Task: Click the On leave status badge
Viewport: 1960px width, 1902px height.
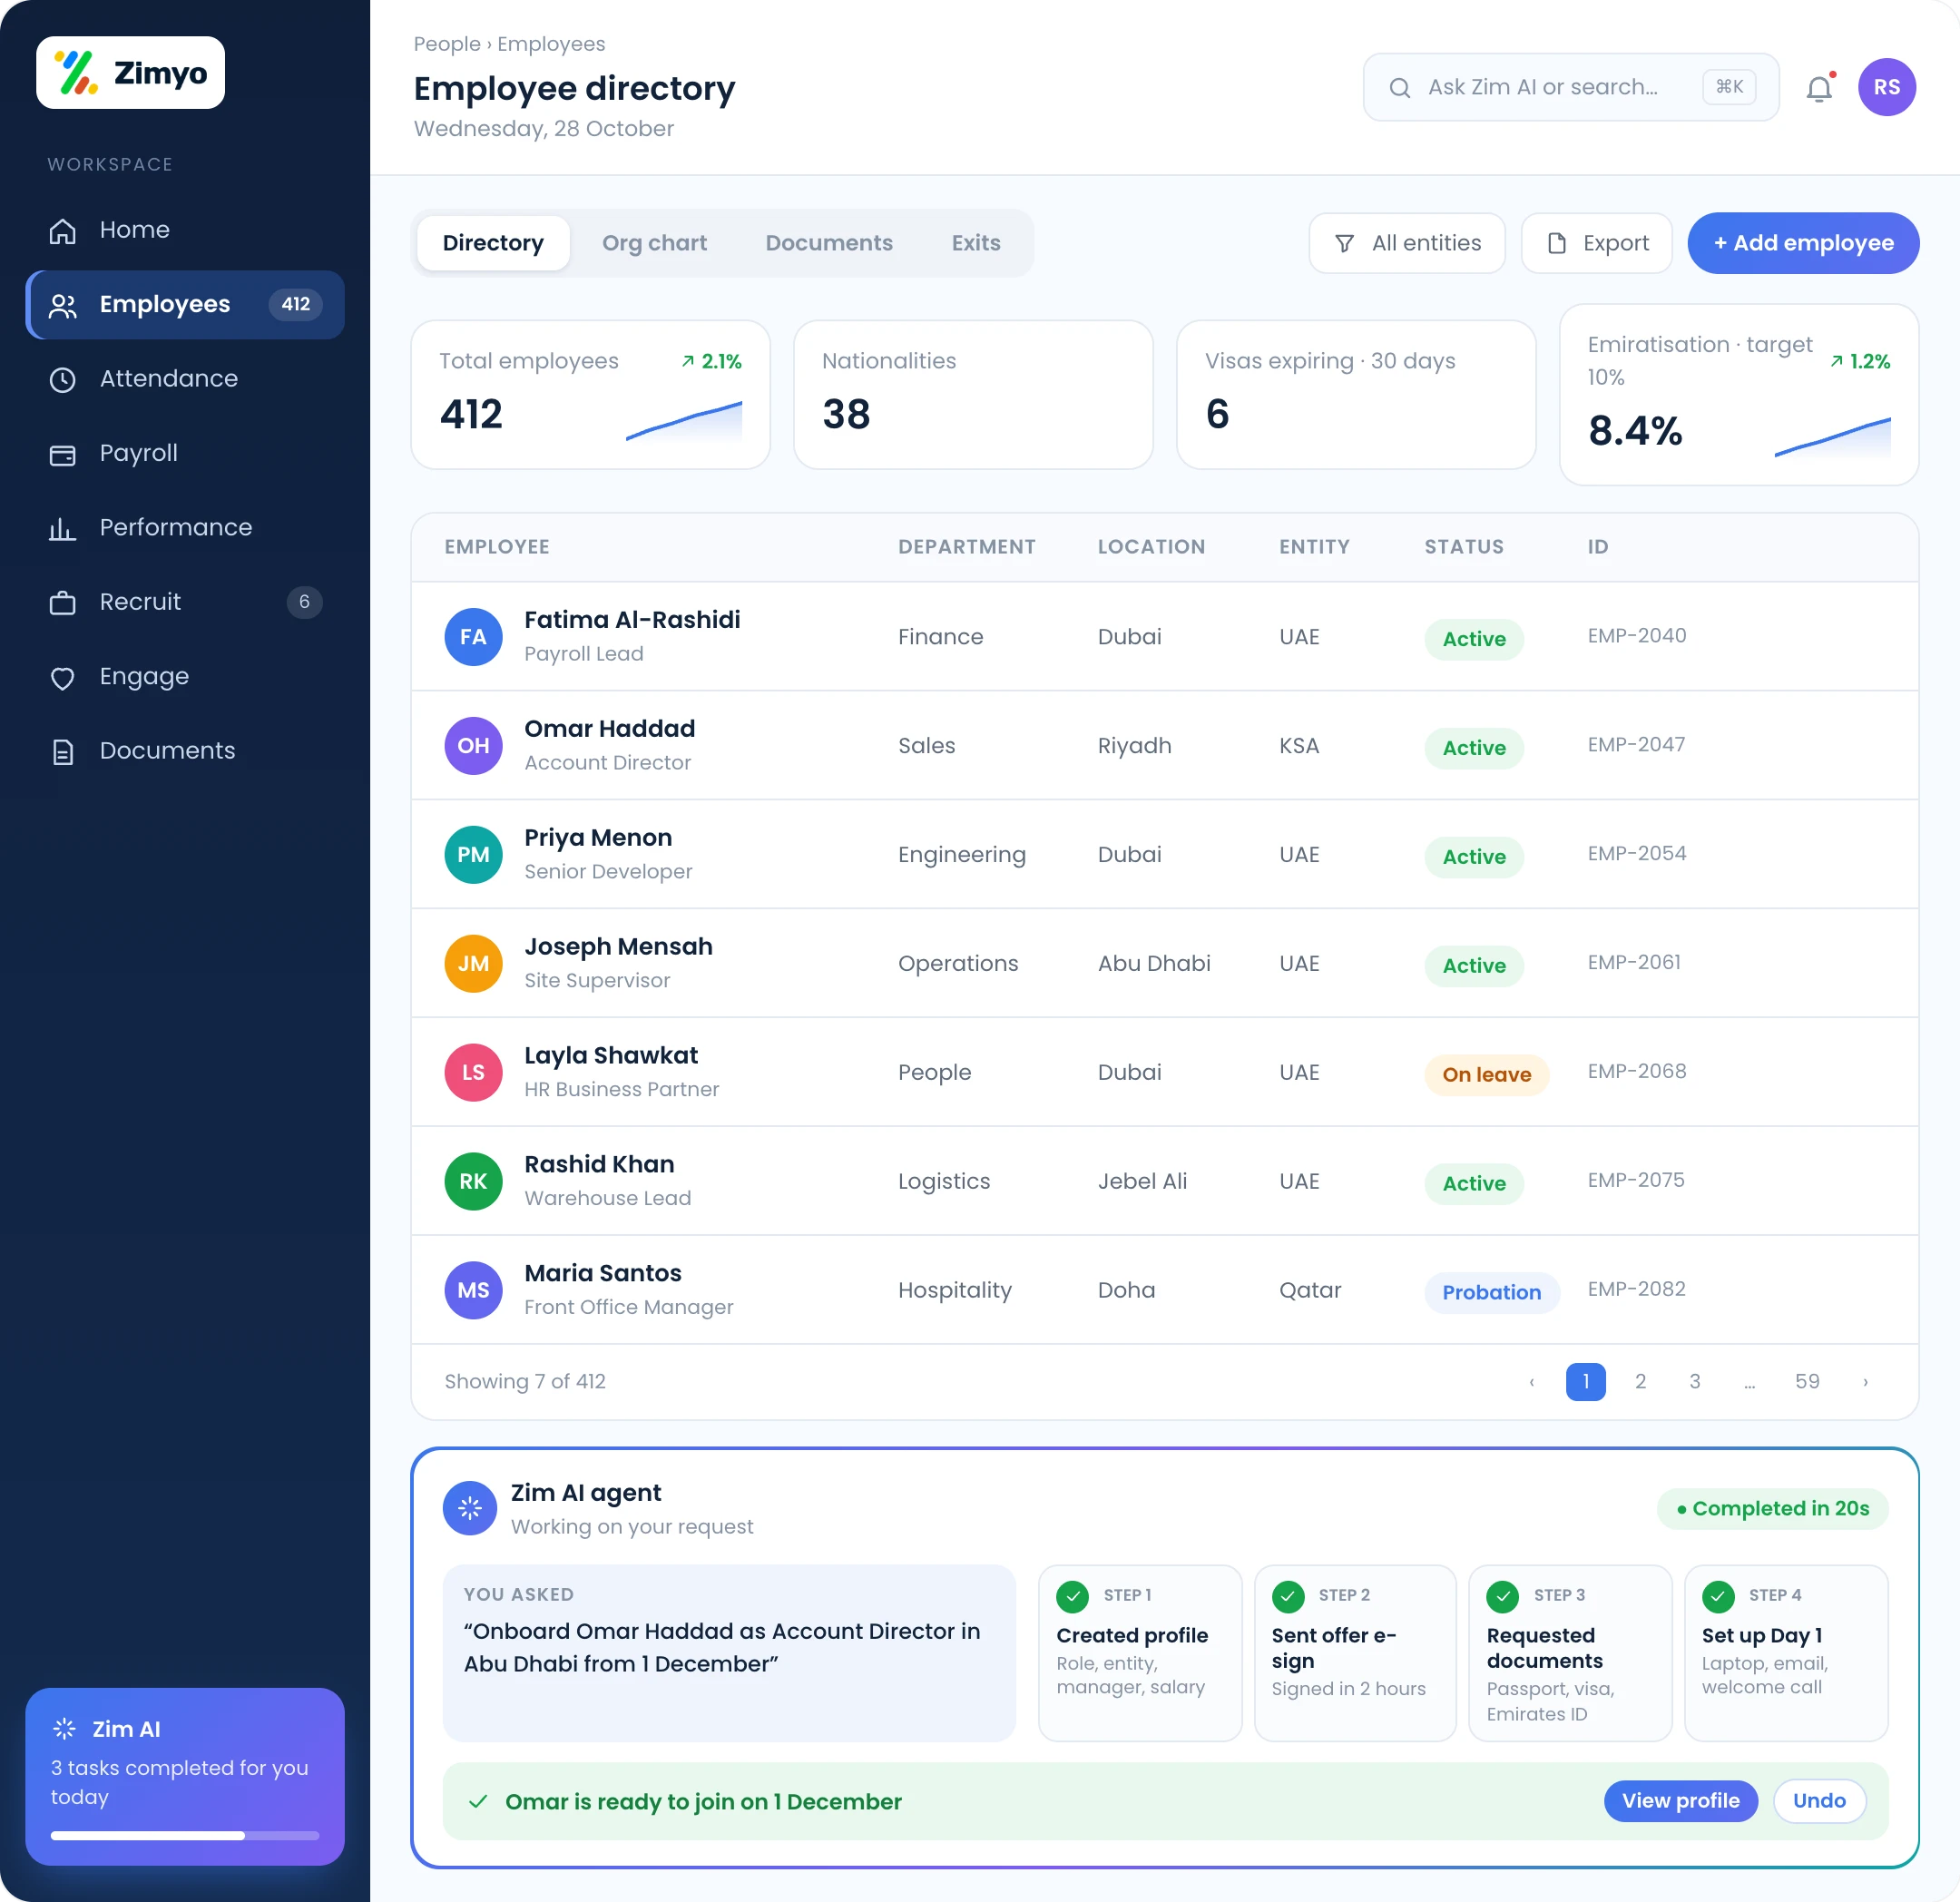Action: (1486, 1075)
